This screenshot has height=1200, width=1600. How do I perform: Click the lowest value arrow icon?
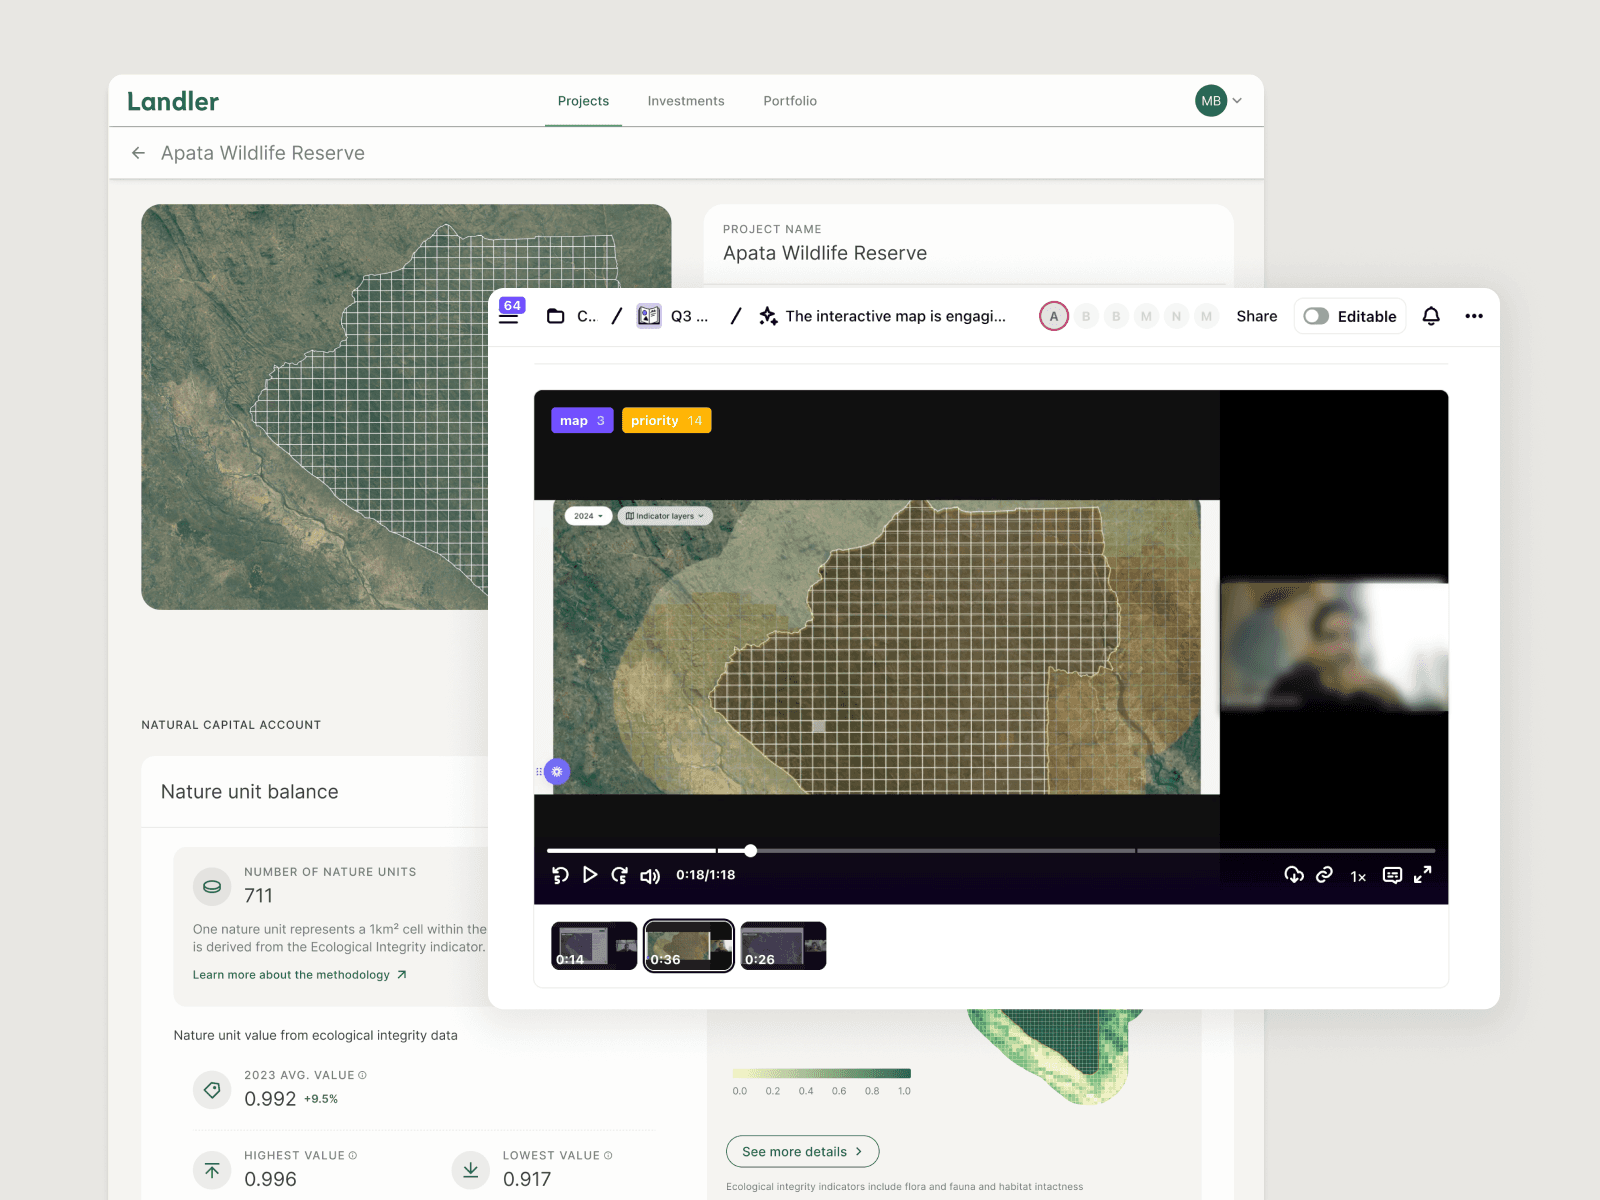click(x=470, y=1170)
